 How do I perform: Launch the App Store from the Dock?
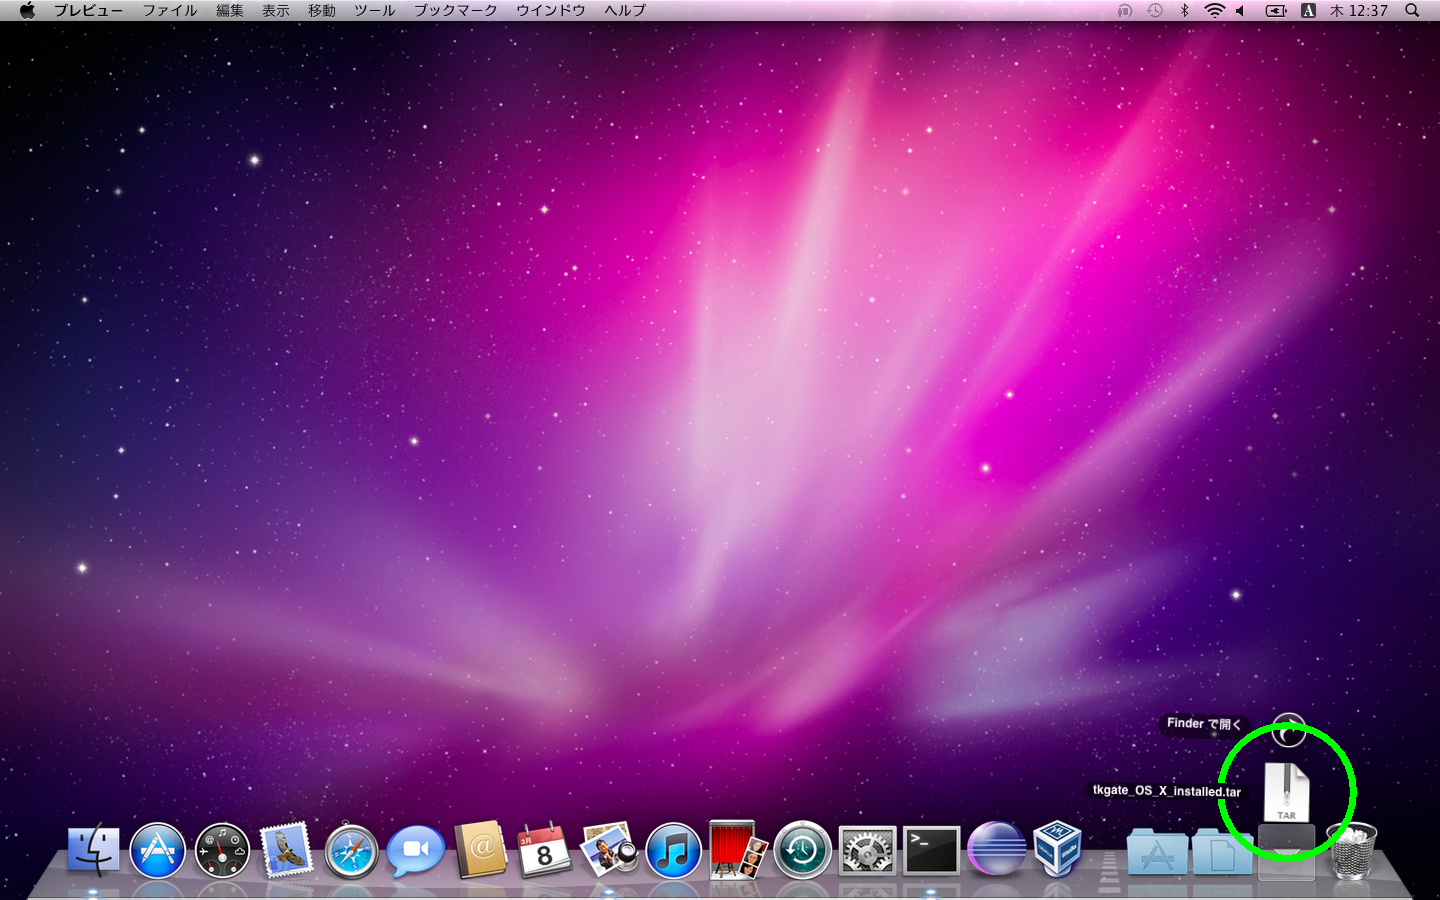[x=158, y=851]
